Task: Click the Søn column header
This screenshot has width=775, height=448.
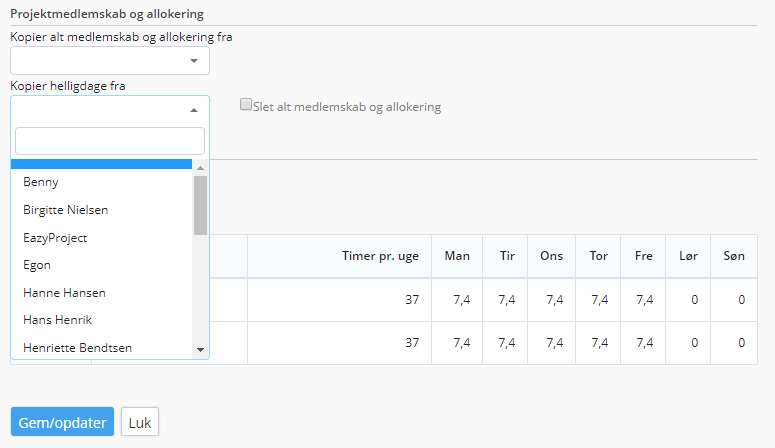Action: click(x=734, y=256)
